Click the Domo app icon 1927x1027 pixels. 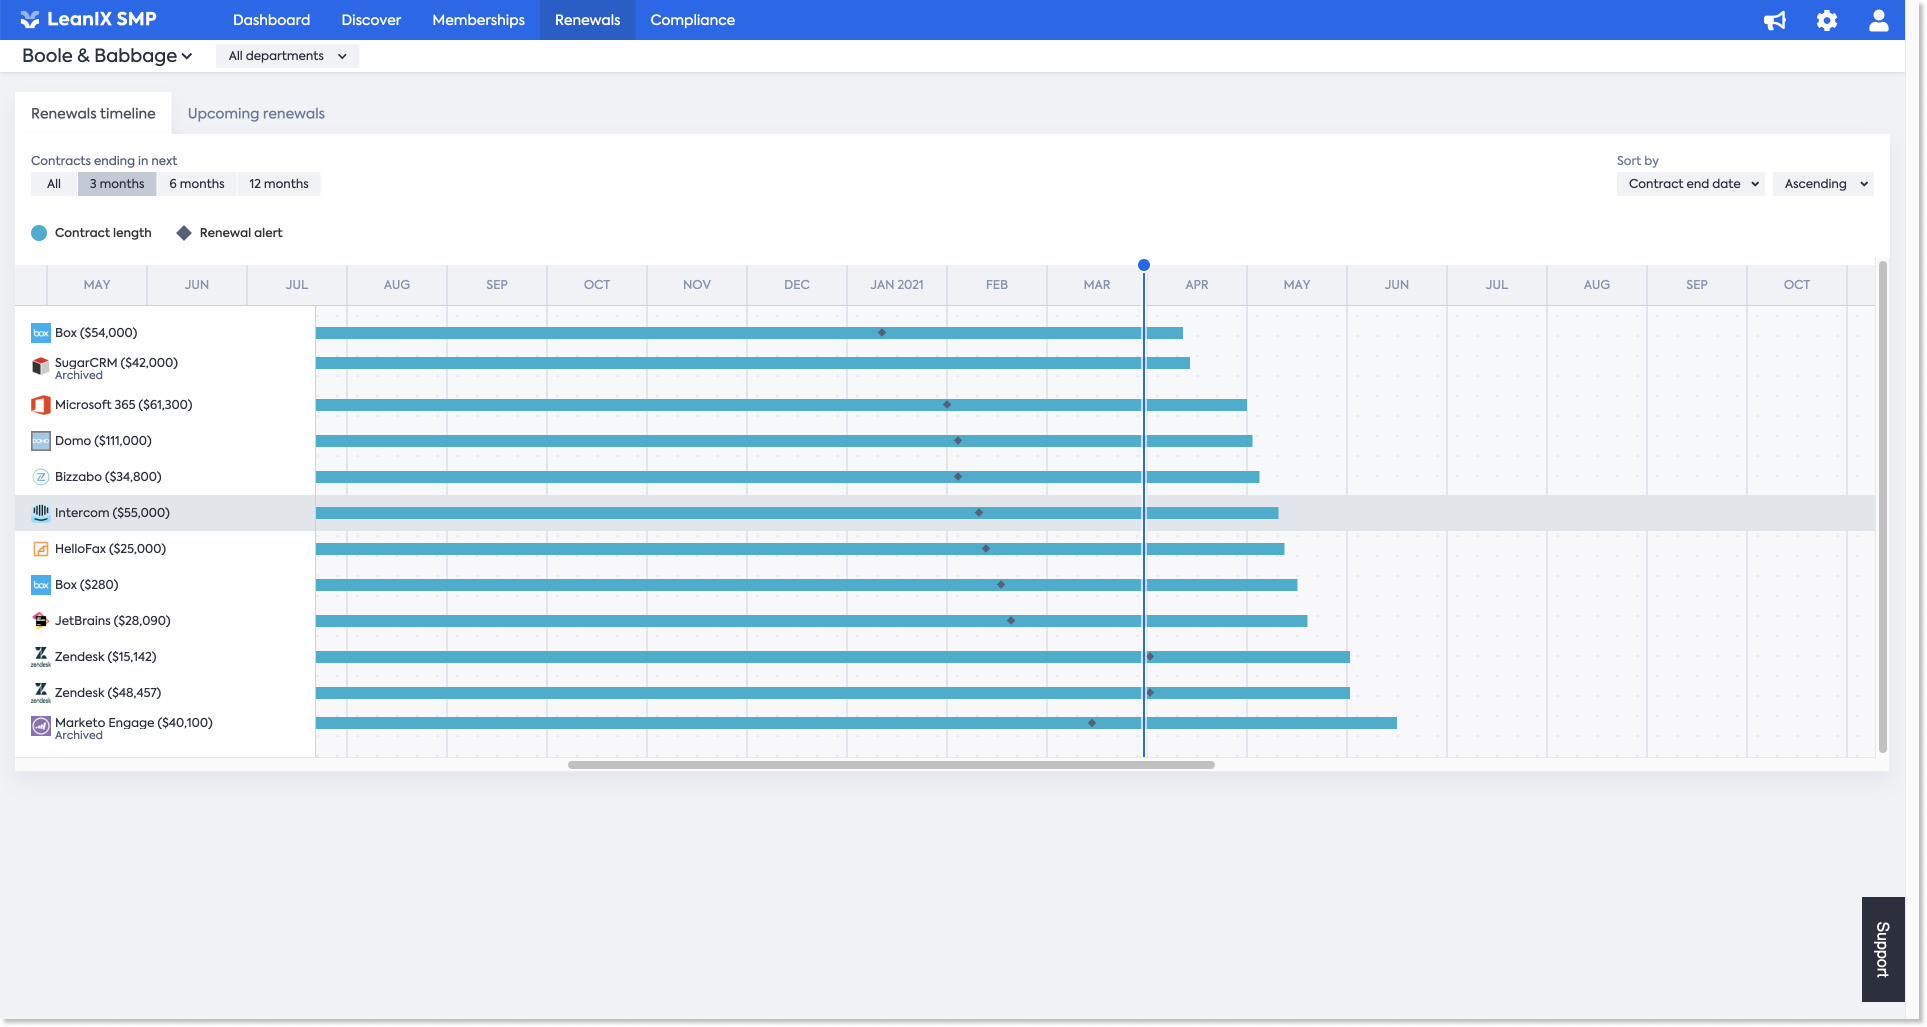coord(41,441)
